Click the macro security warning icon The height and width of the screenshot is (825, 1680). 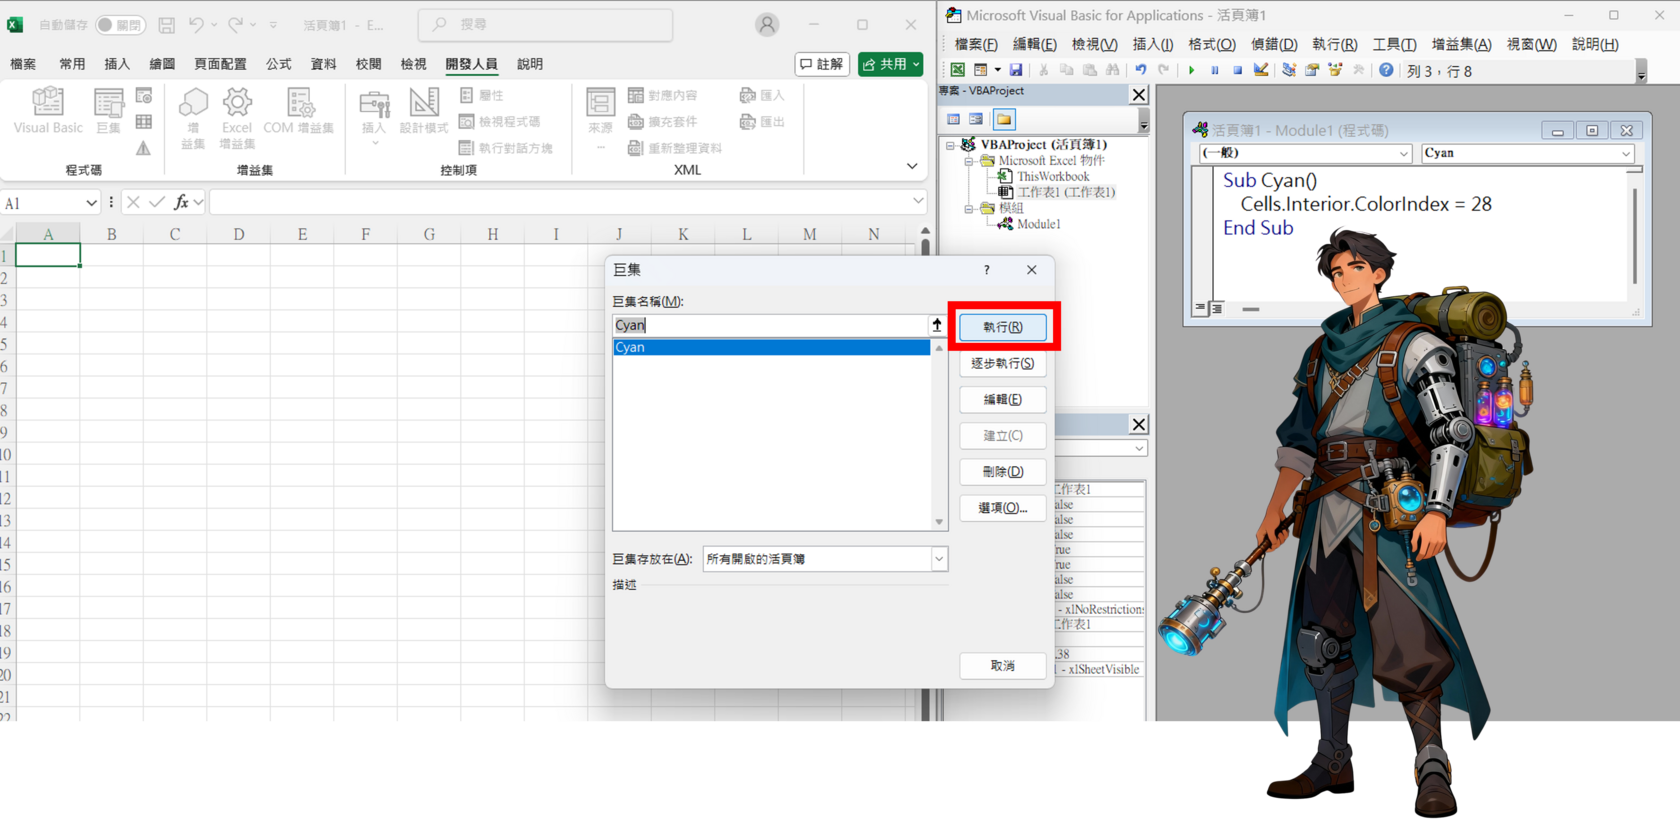144,148
